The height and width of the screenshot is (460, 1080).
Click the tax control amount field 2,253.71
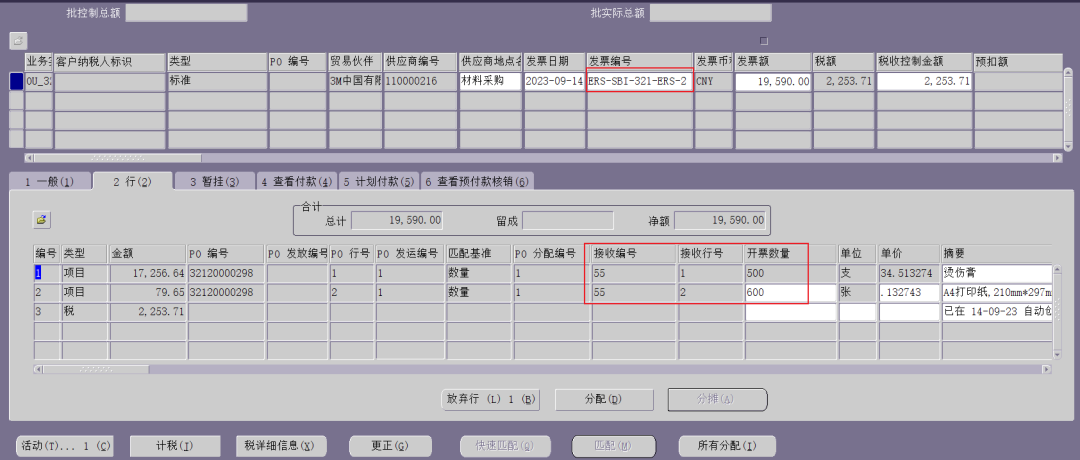(x=924, y=81)
